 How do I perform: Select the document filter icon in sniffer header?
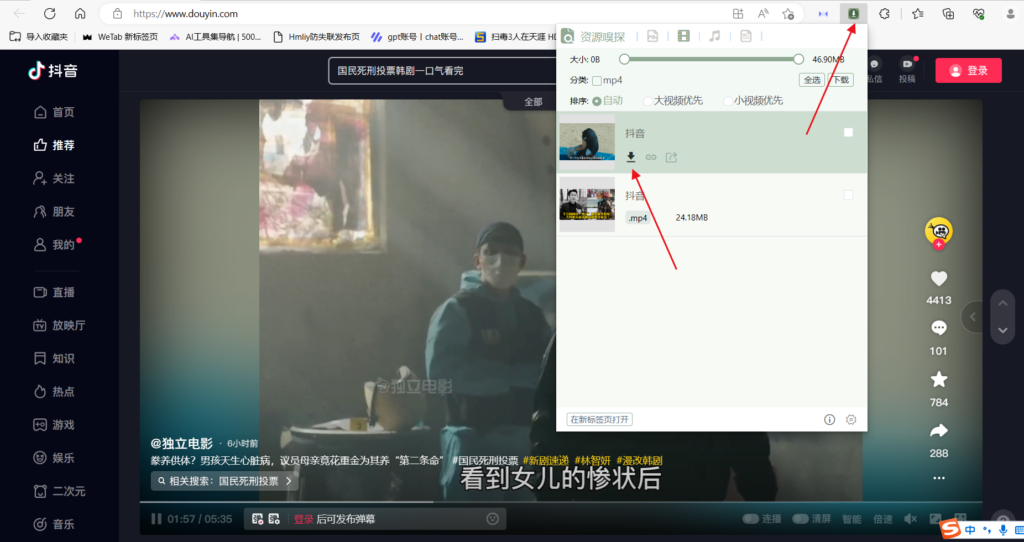click(746, 36)
